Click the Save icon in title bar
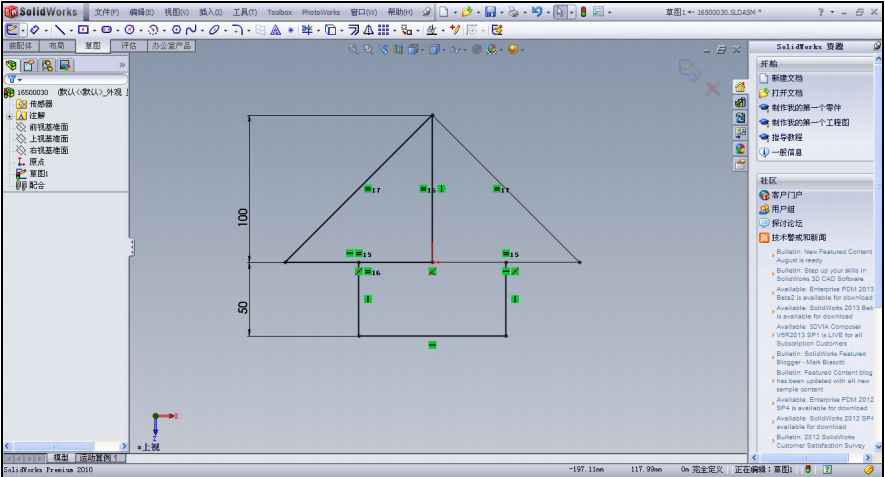 coord(490,12)
